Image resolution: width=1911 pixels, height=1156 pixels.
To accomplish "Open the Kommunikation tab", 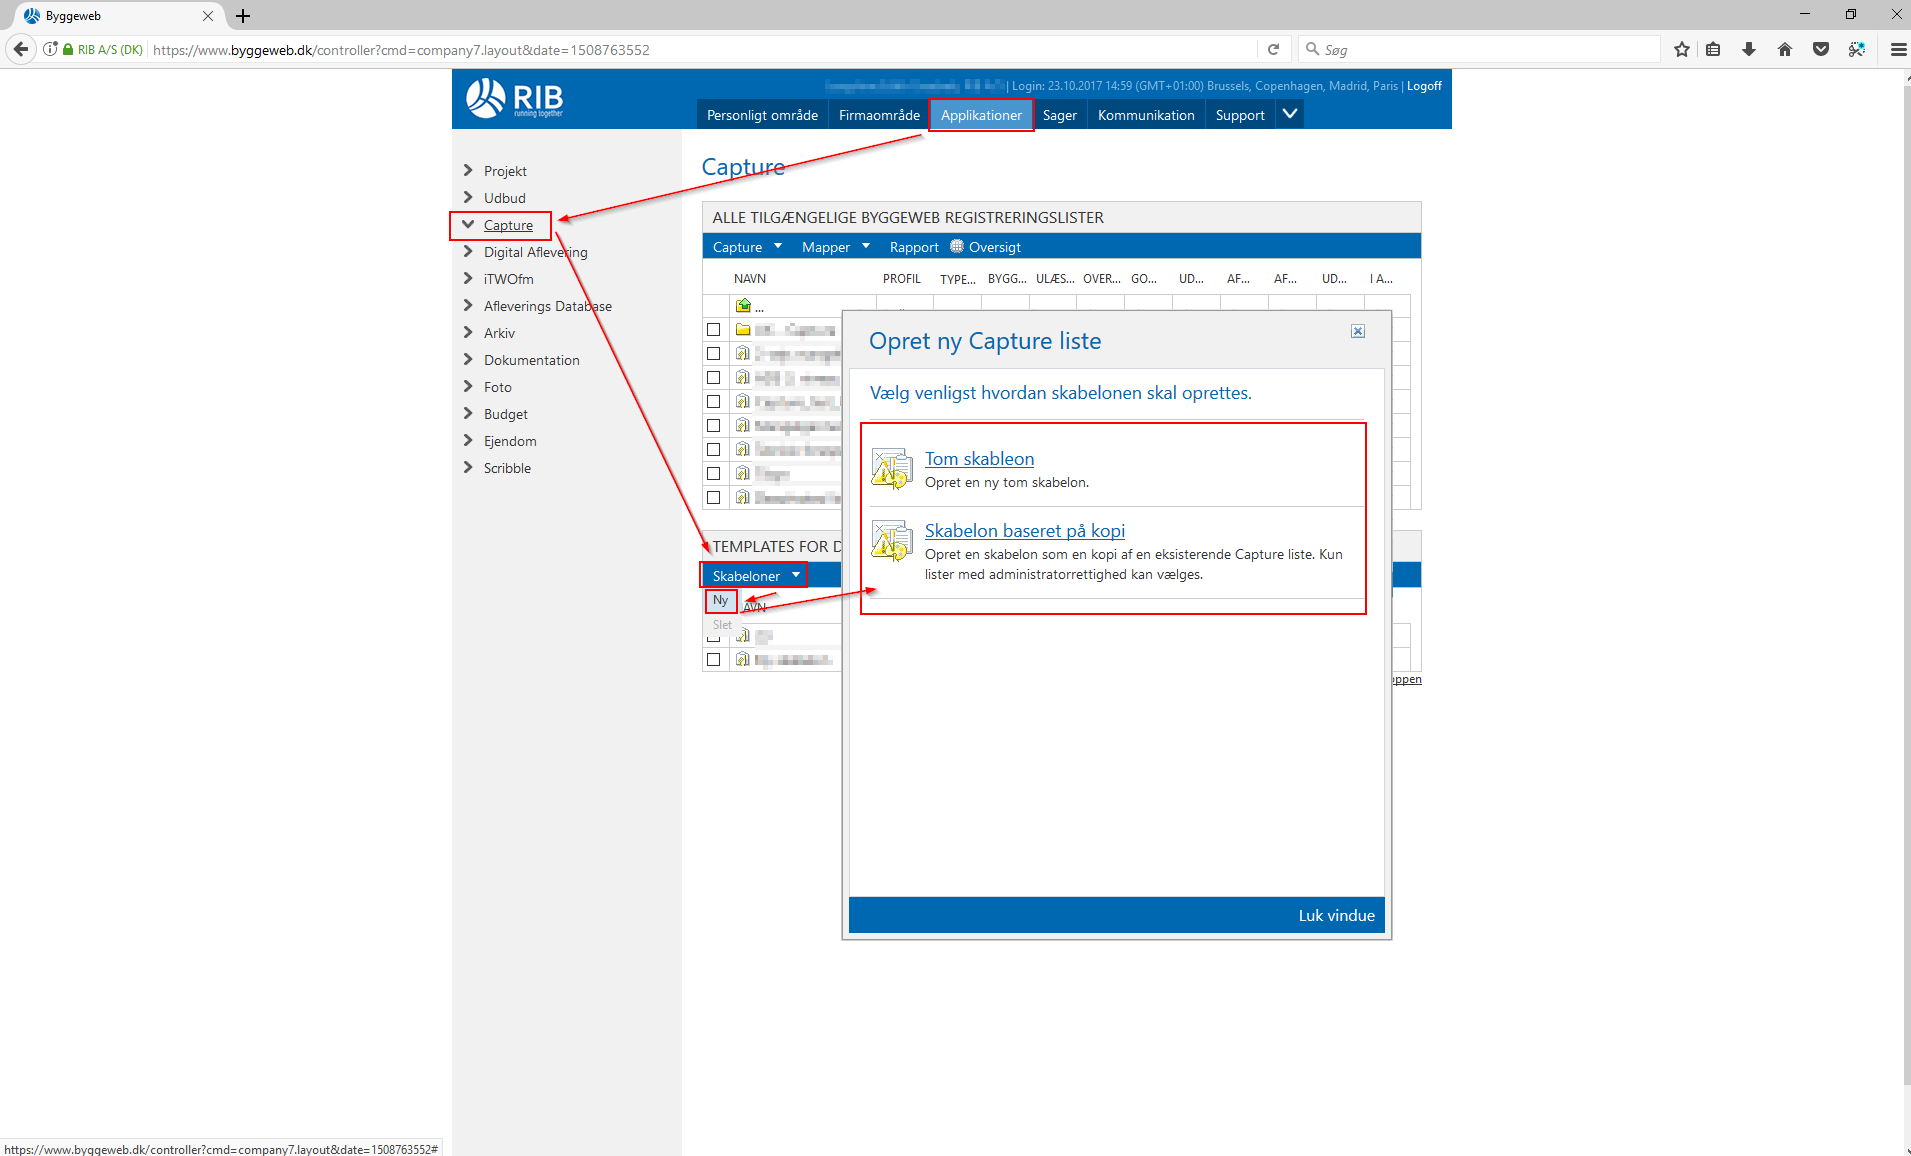I will click(x=1145, y=115).
